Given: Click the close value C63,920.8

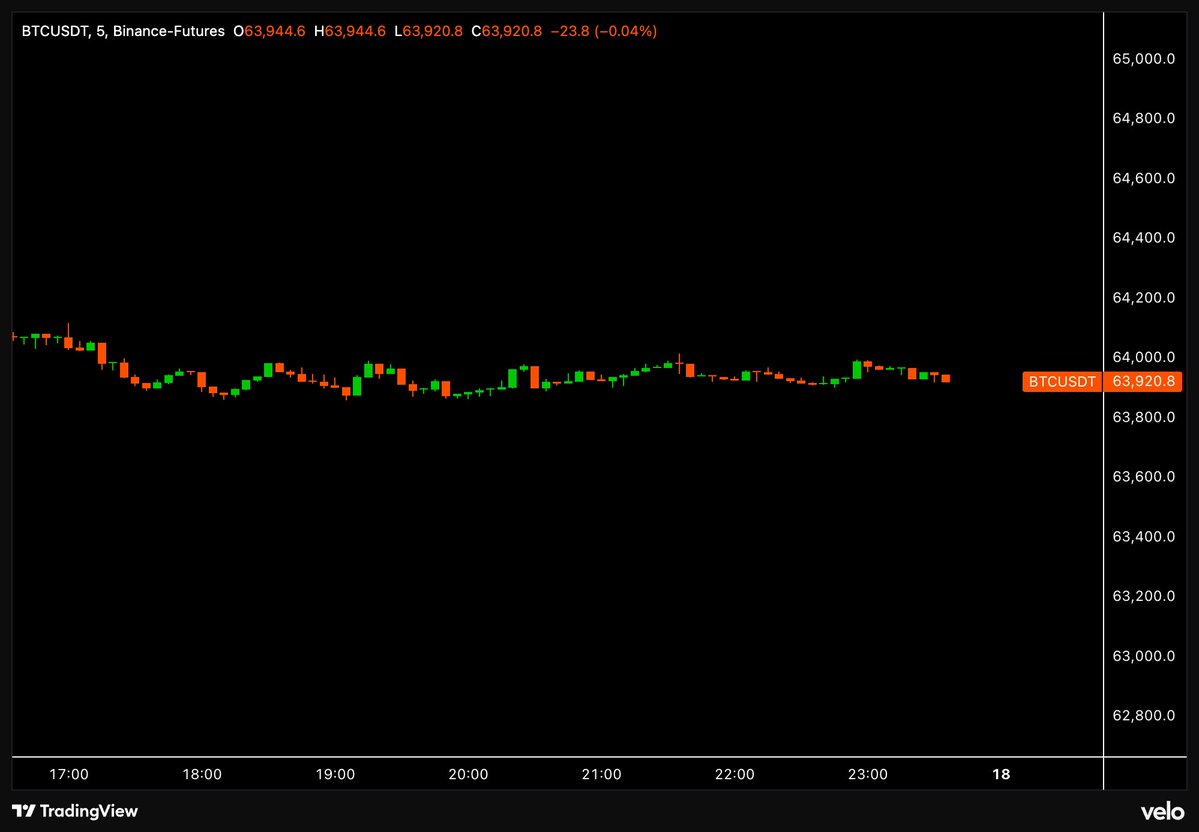Looking at the screenshot, I should 507,31.
